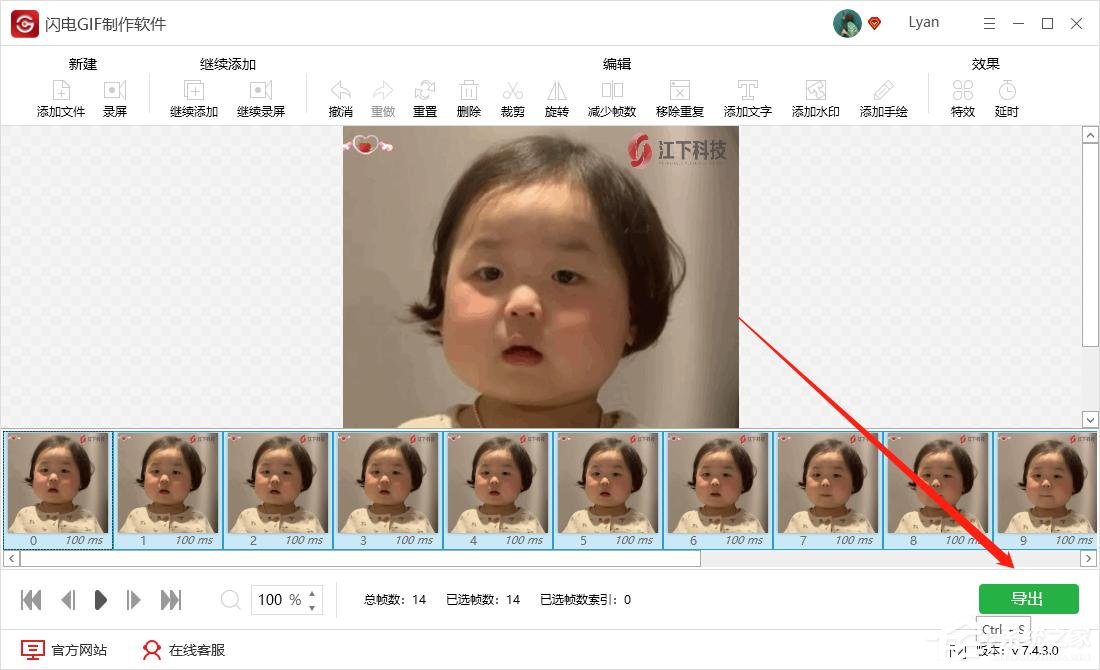Delete frame using the 删除 icon
The height and width of the screenshot is (670, 1100).
(x=469, y=96)
